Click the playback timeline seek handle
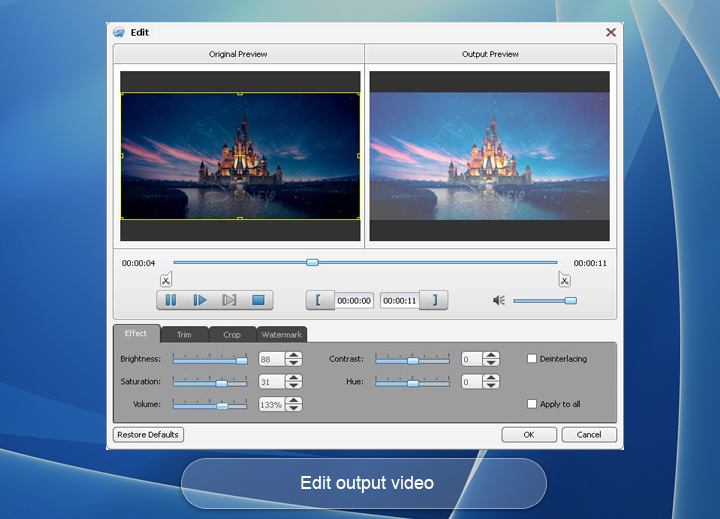 312,262
